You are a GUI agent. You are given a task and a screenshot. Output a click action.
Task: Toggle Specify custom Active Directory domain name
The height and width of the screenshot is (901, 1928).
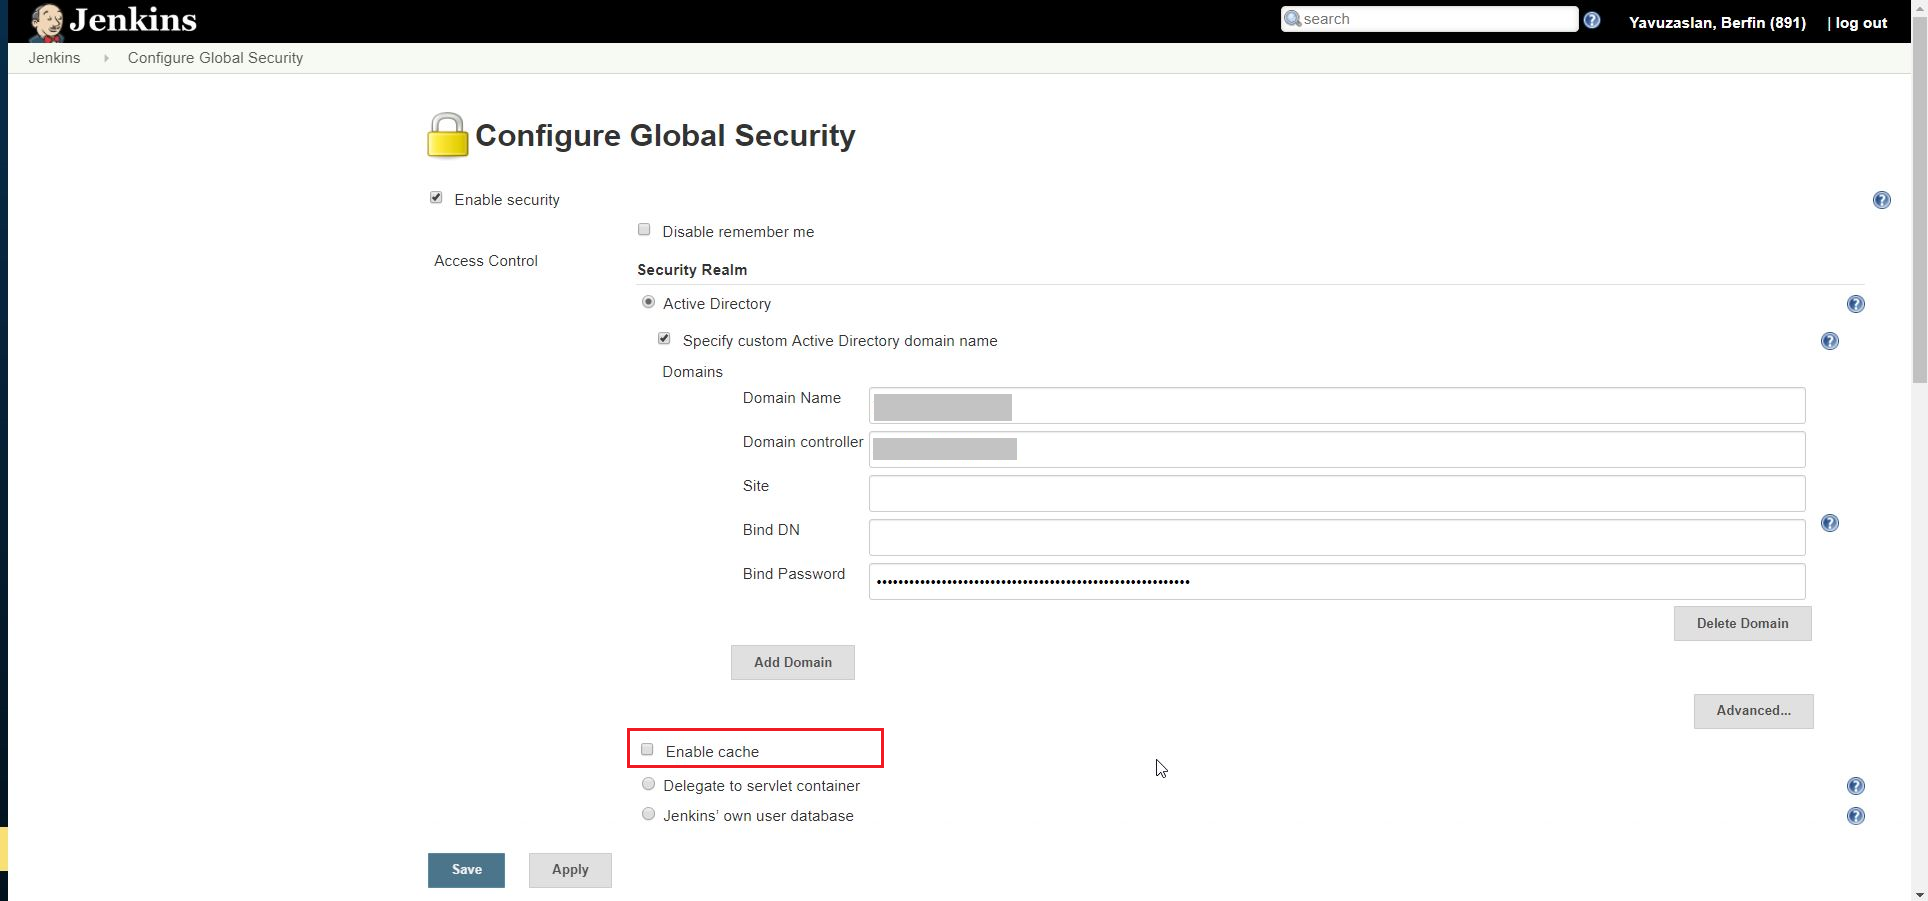(x=664, y=339)
